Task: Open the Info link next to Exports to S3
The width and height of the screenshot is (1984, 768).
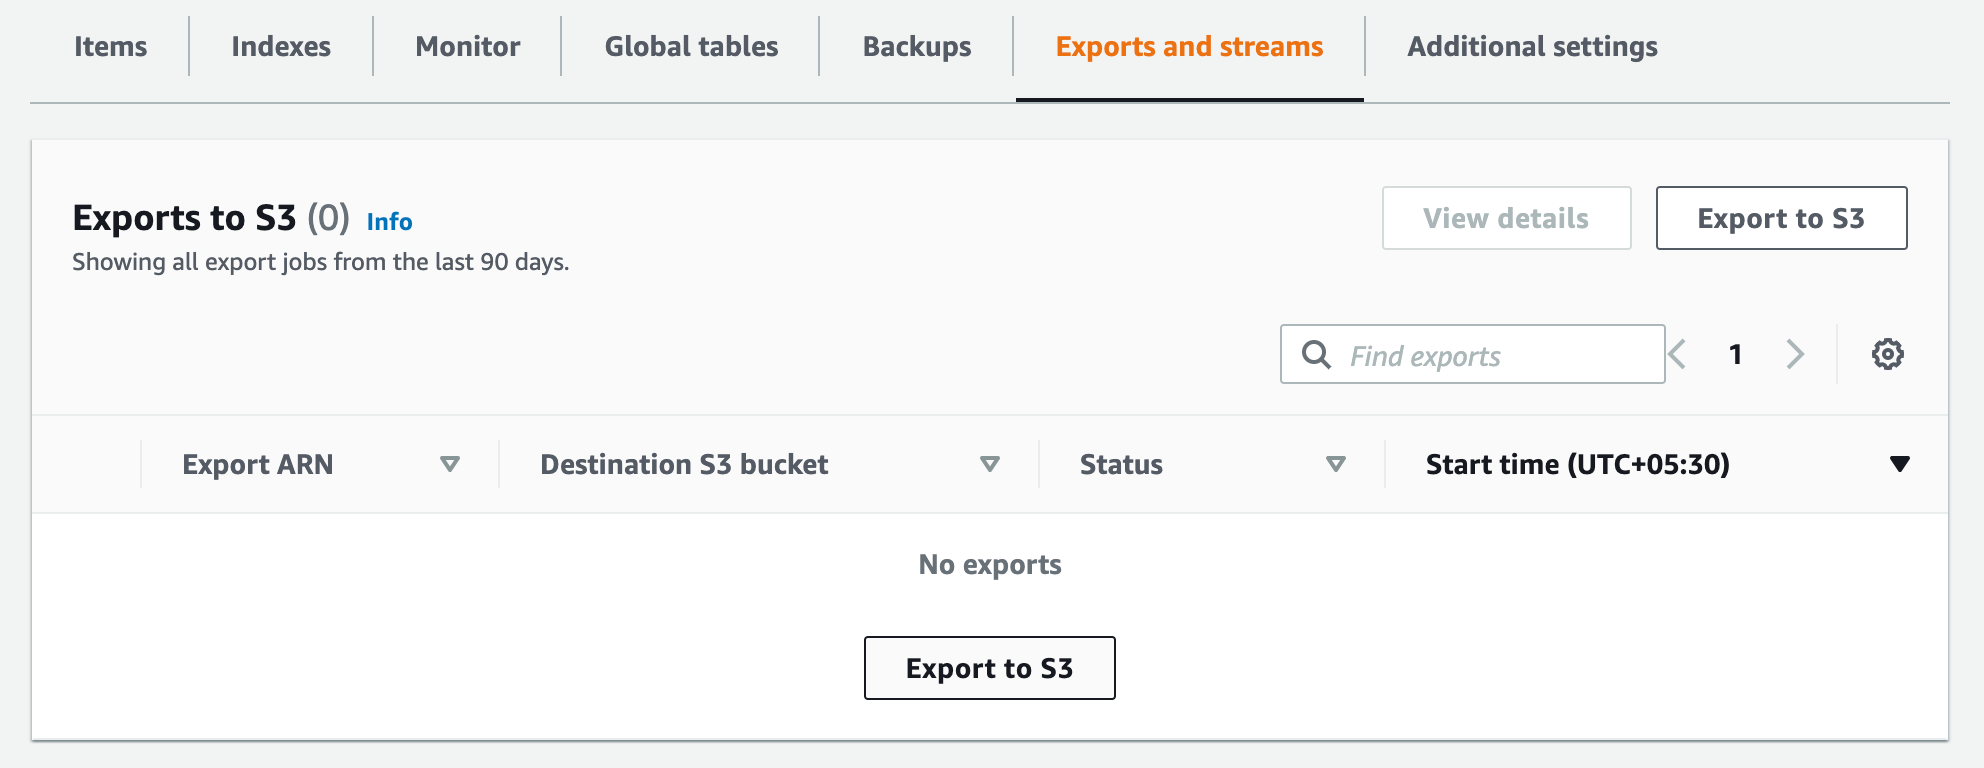Action: click(389, 222)
